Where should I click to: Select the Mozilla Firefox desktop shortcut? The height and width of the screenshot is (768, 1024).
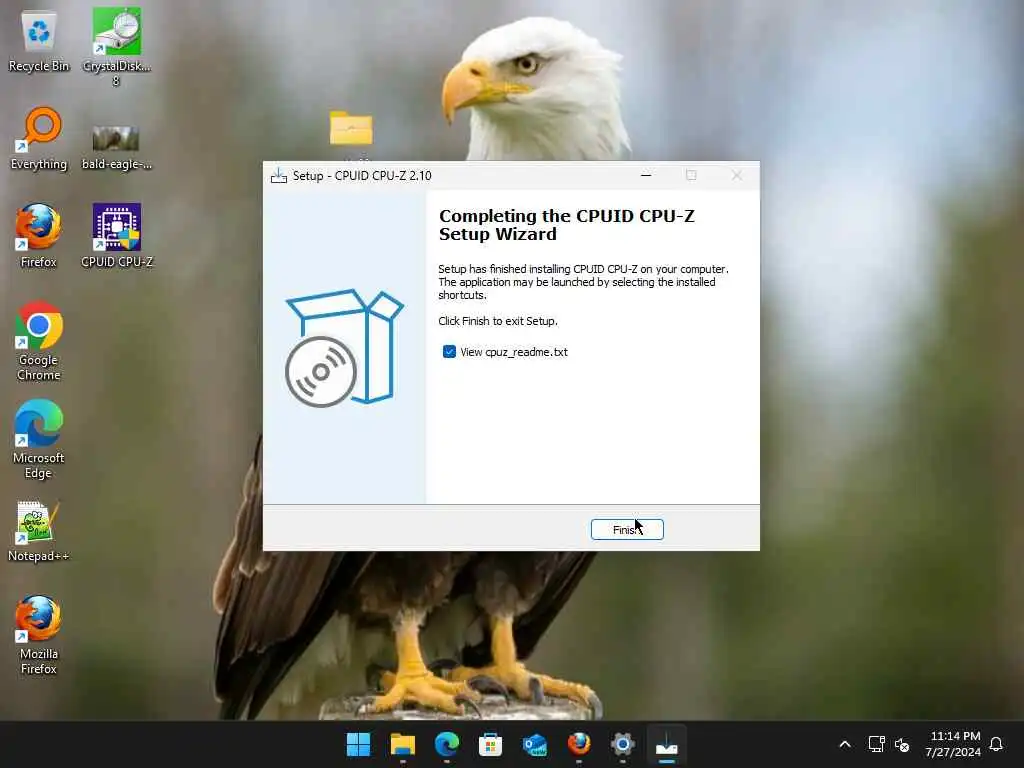39,635
